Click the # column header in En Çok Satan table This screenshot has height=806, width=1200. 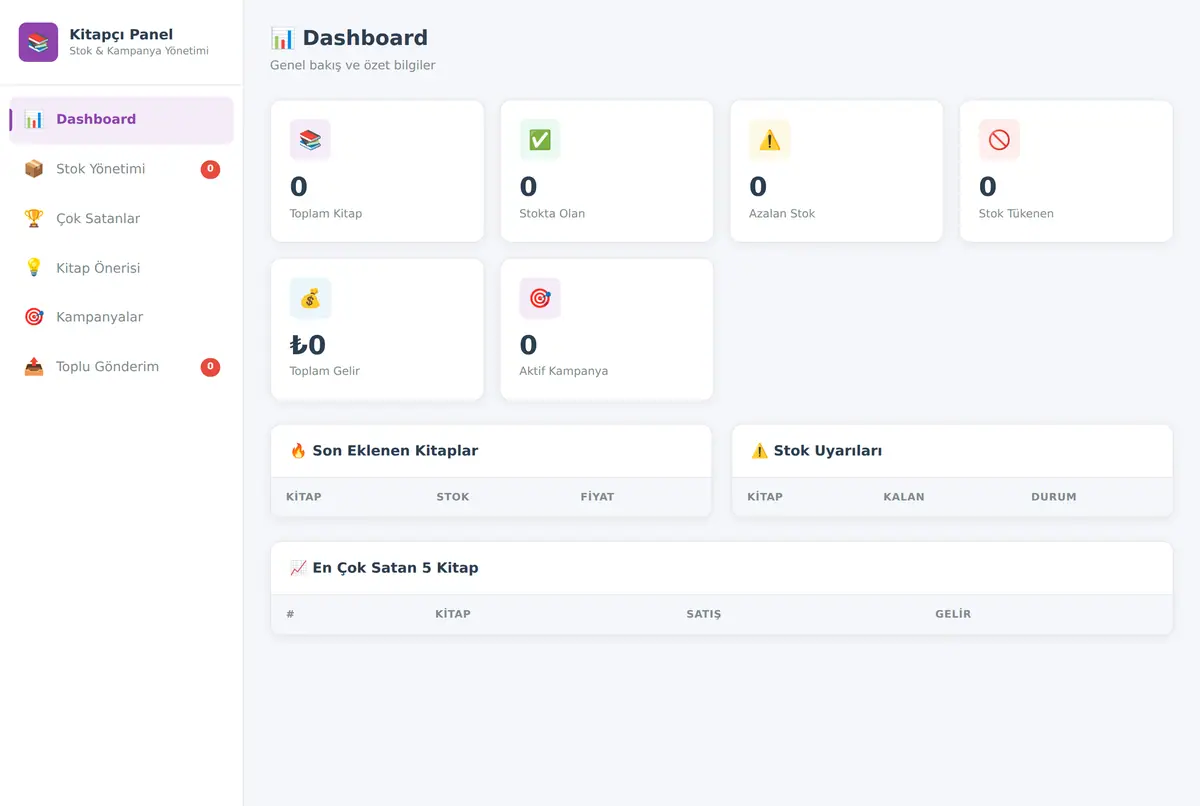(290, 614)
